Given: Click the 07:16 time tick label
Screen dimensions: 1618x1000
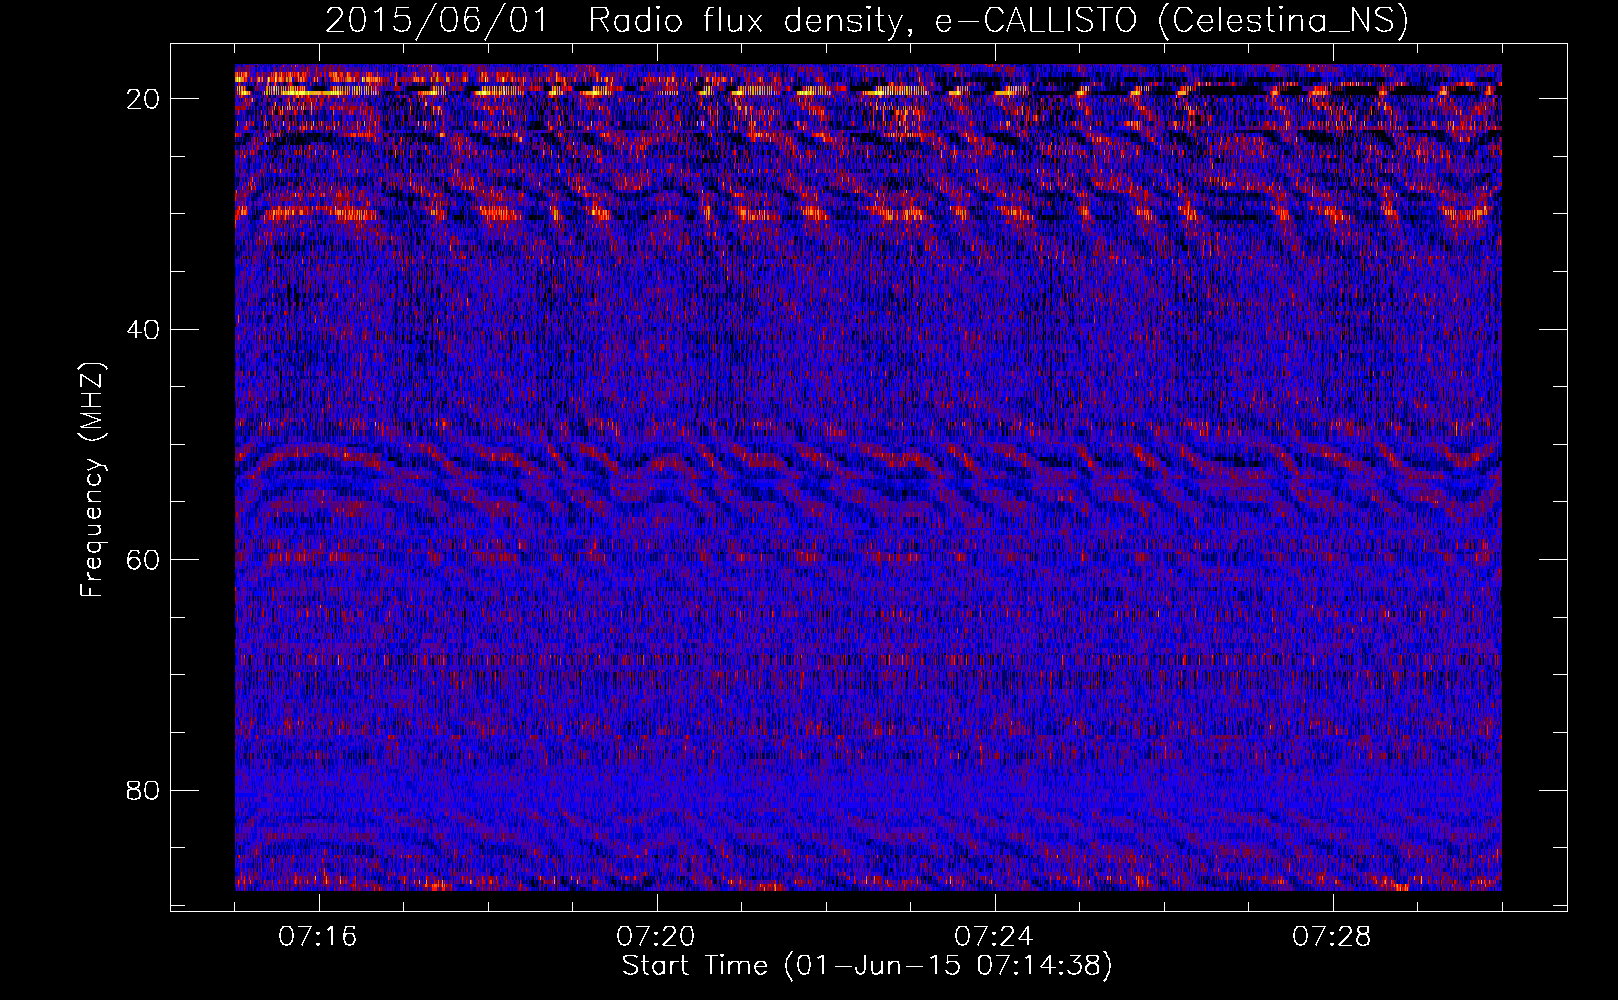Looking at the screenshot, I should 318,937.
